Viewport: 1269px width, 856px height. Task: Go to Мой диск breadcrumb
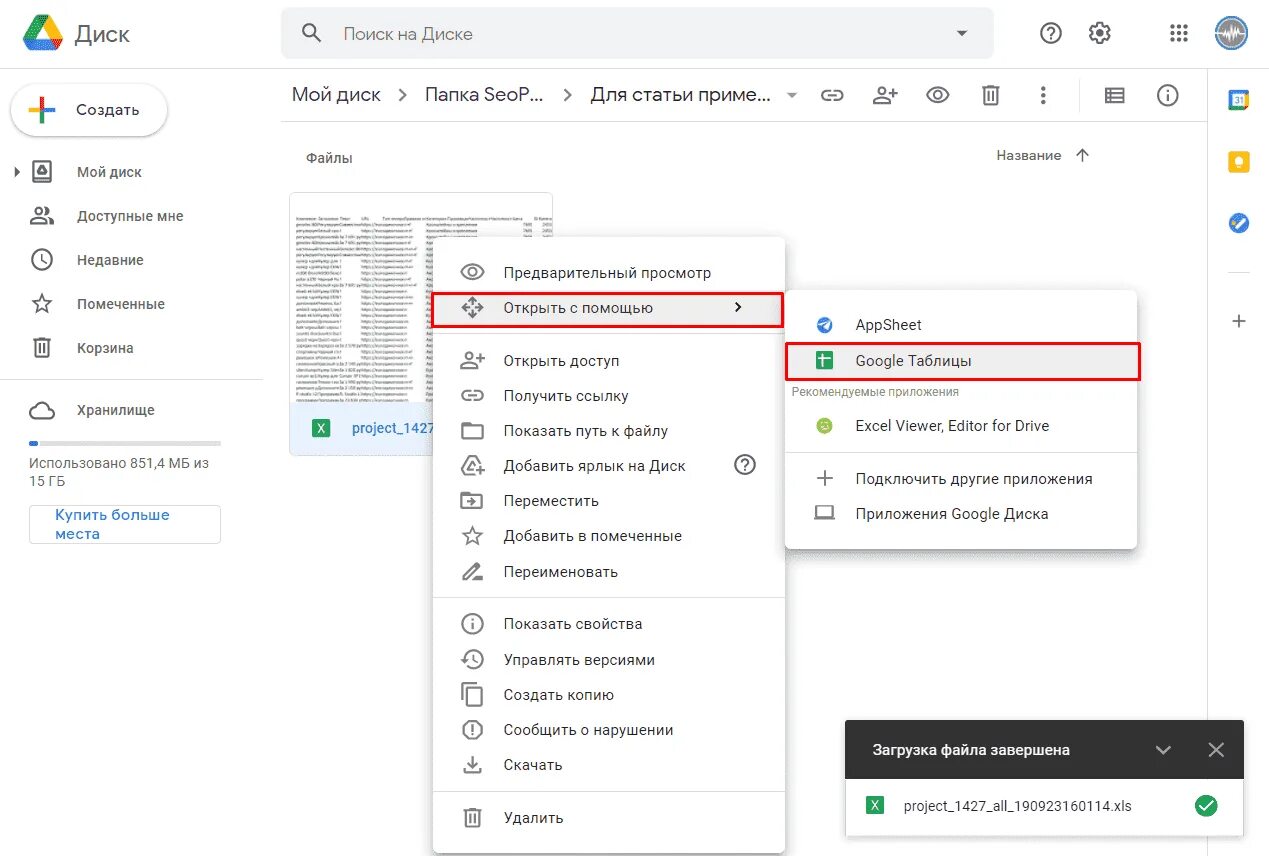coord(336,95)
